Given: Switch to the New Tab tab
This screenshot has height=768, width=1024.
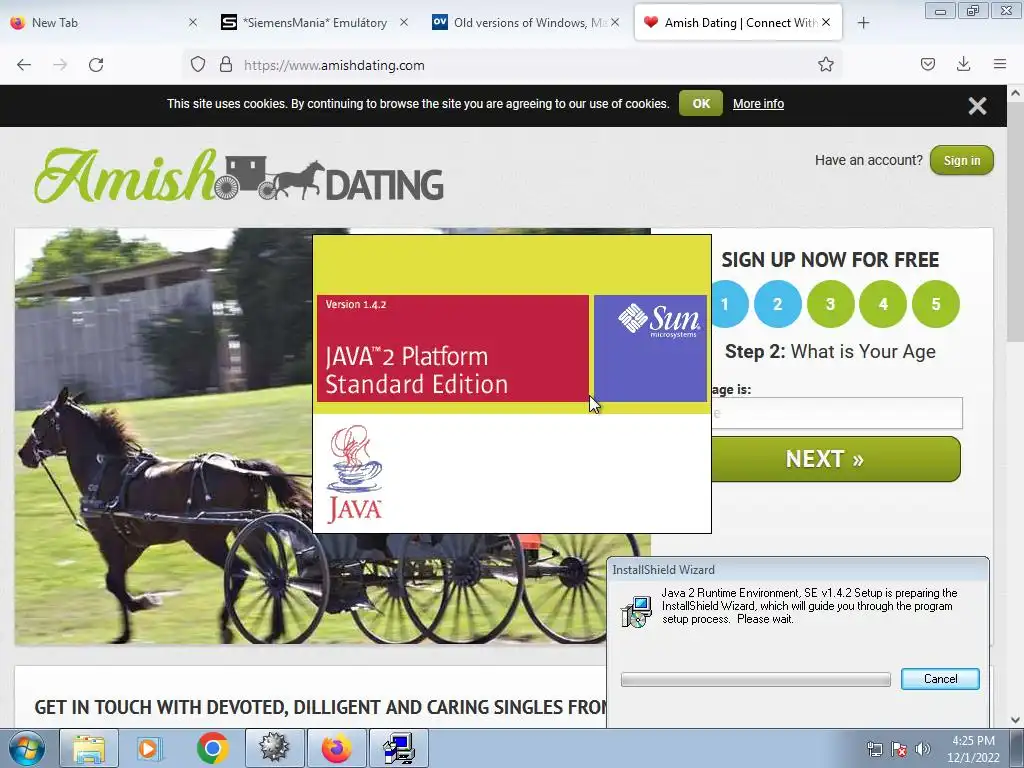Looking at the screenshot, I should [104, 23].
